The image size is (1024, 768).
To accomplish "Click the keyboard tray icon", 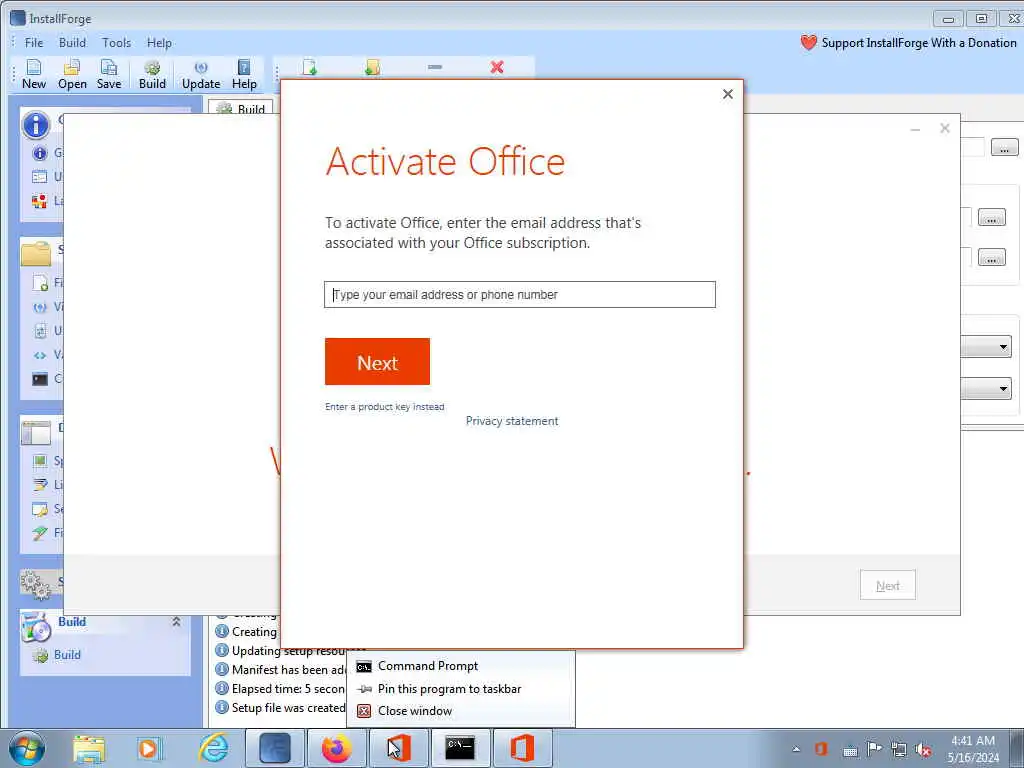I will point(850,751).
